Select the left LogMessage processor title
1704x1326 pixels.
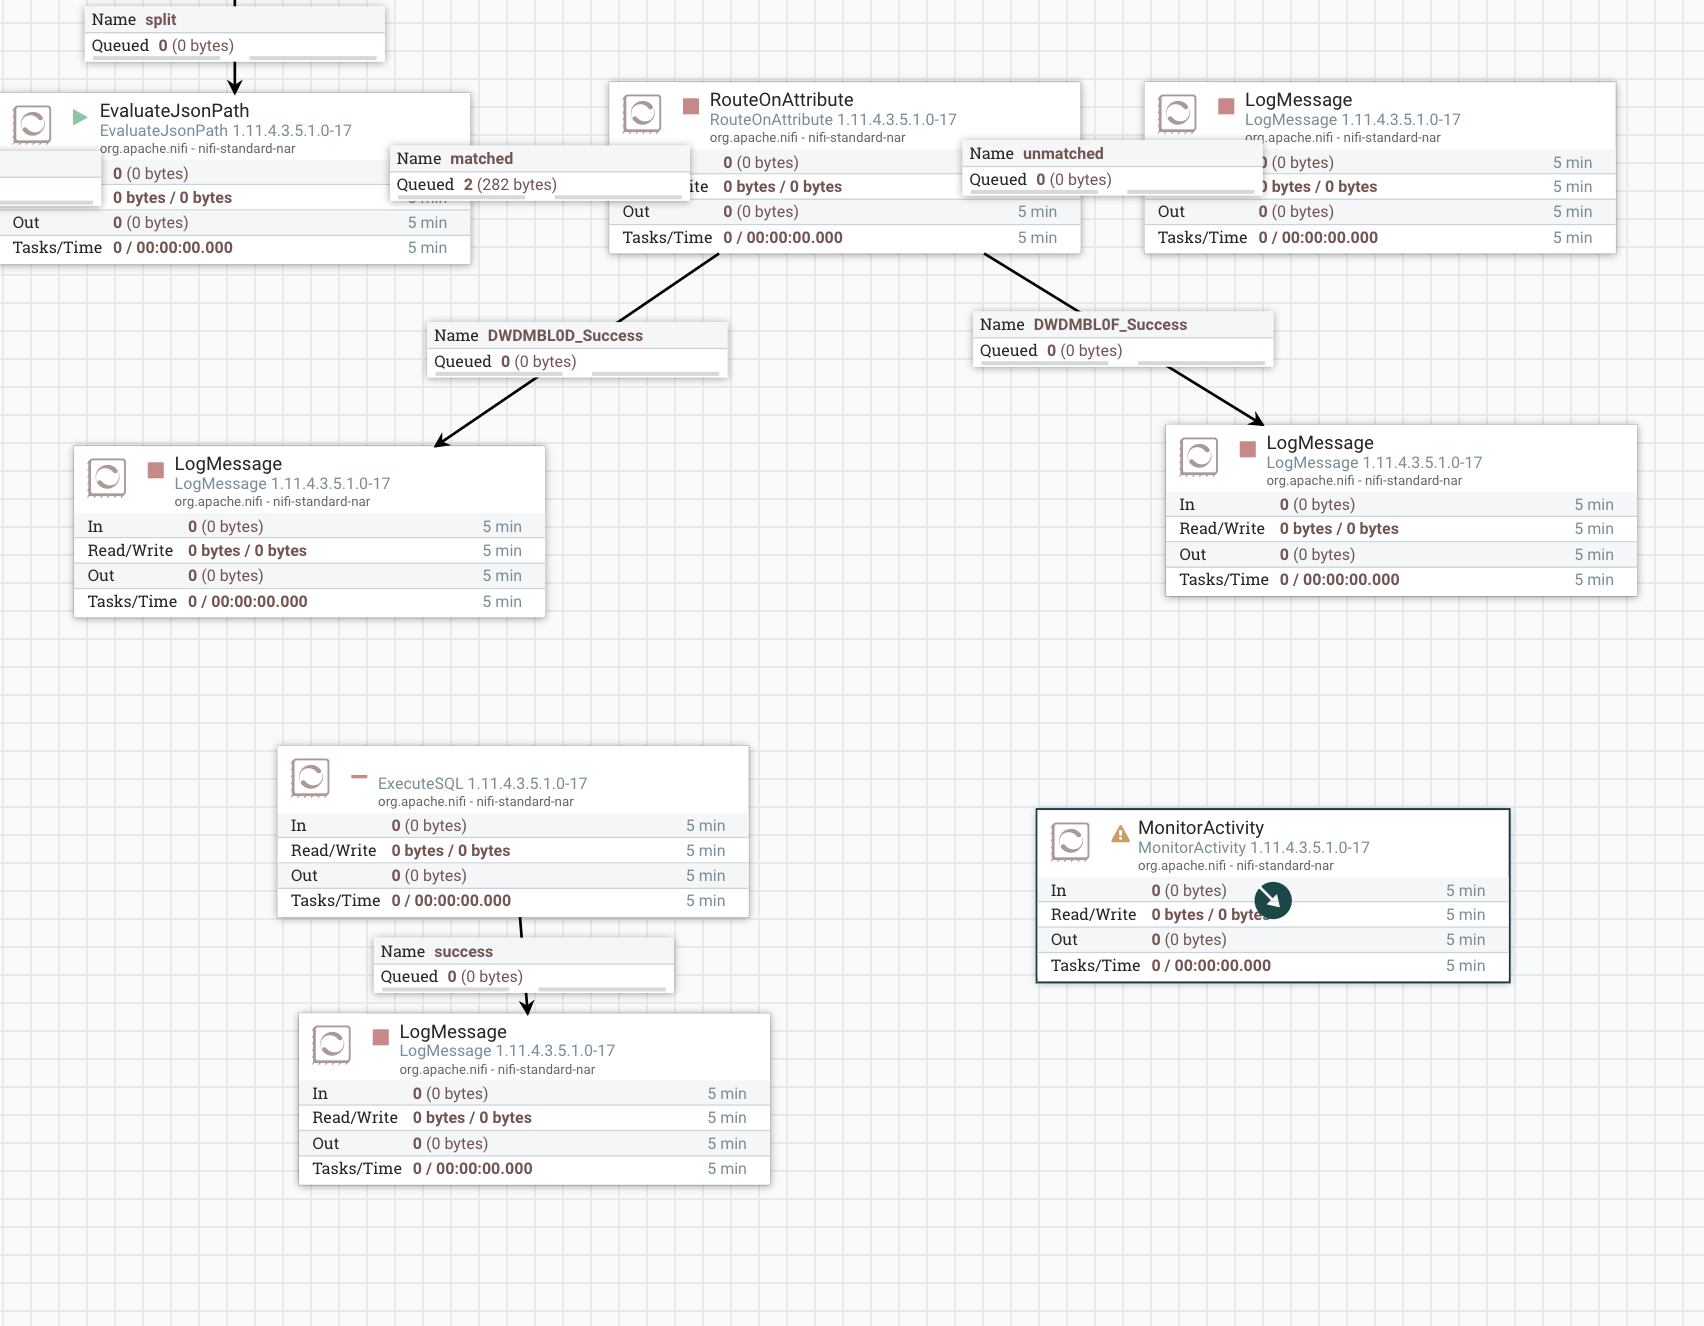coord(228,464)
